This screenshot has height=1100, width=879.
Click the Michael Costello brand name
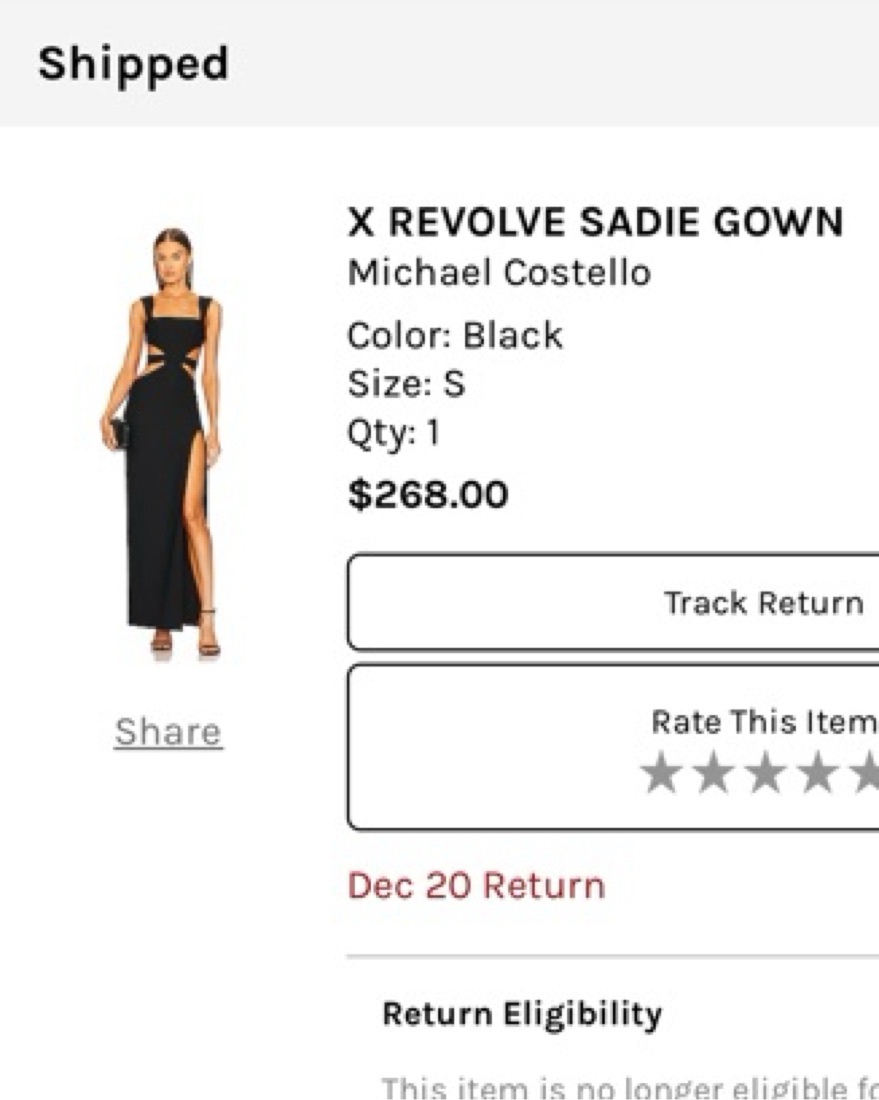499,272
